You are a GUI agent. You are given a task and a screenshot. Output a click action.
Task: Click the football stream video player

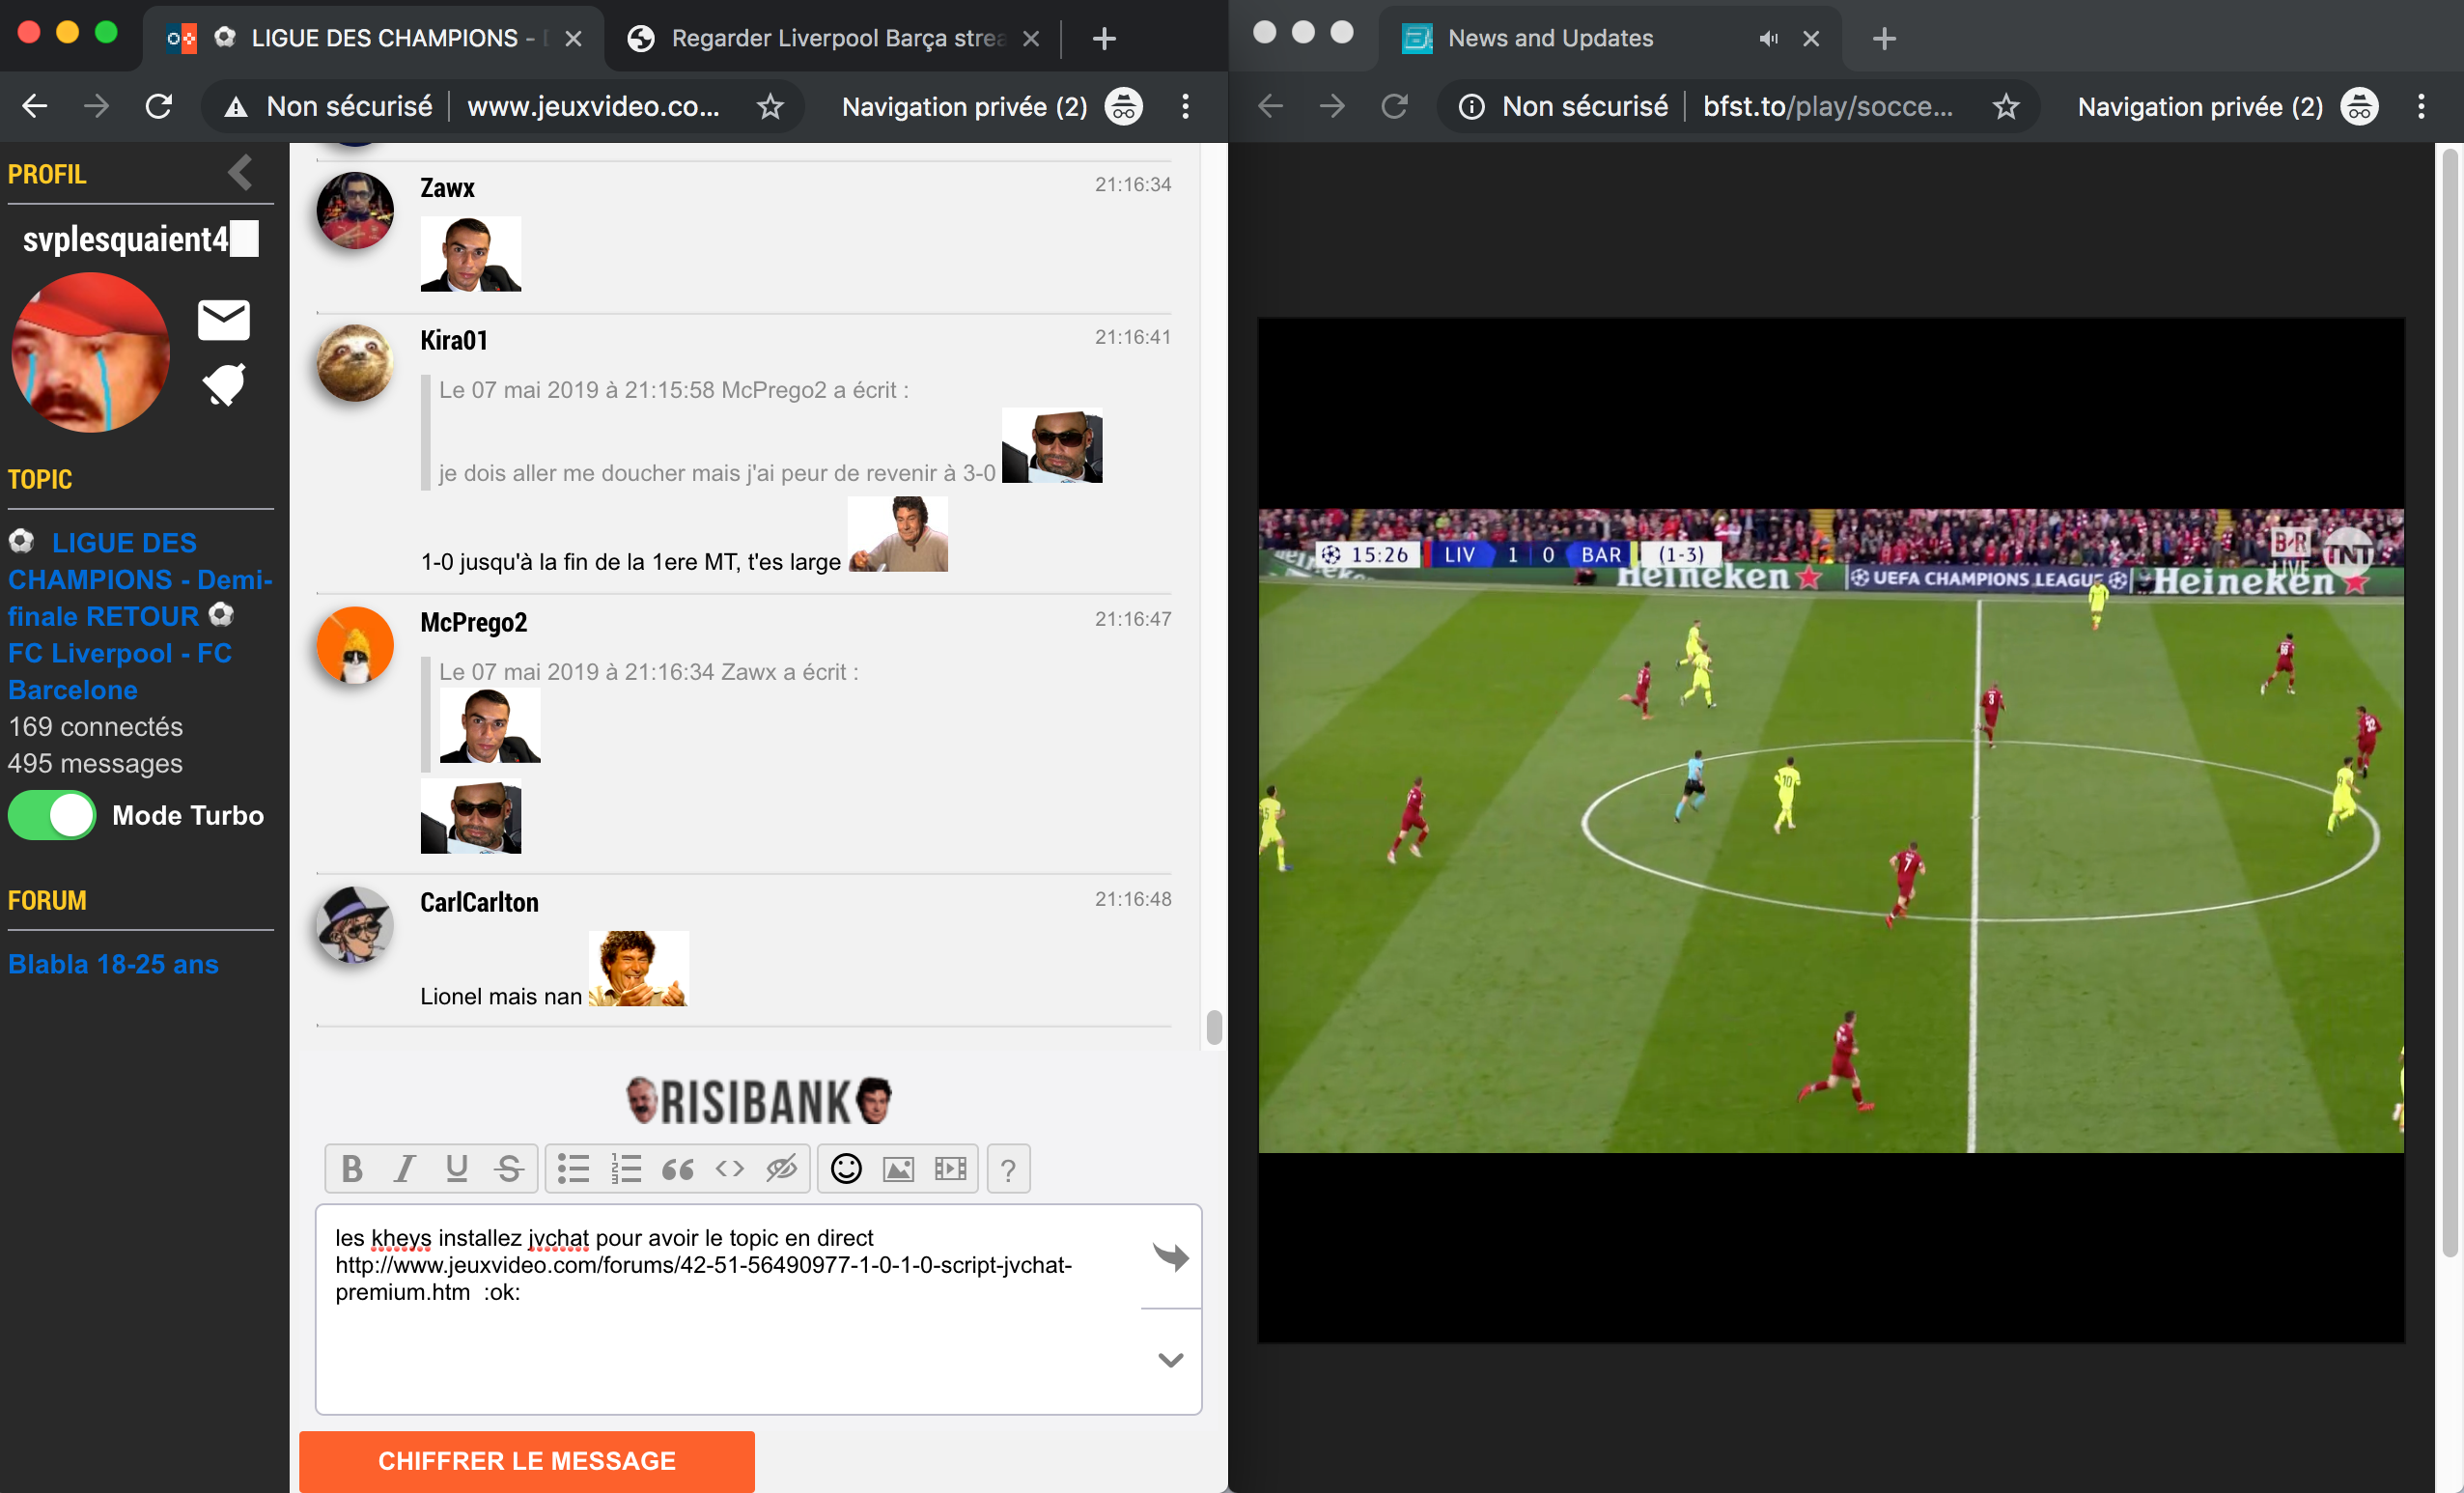pos(1830,830)
